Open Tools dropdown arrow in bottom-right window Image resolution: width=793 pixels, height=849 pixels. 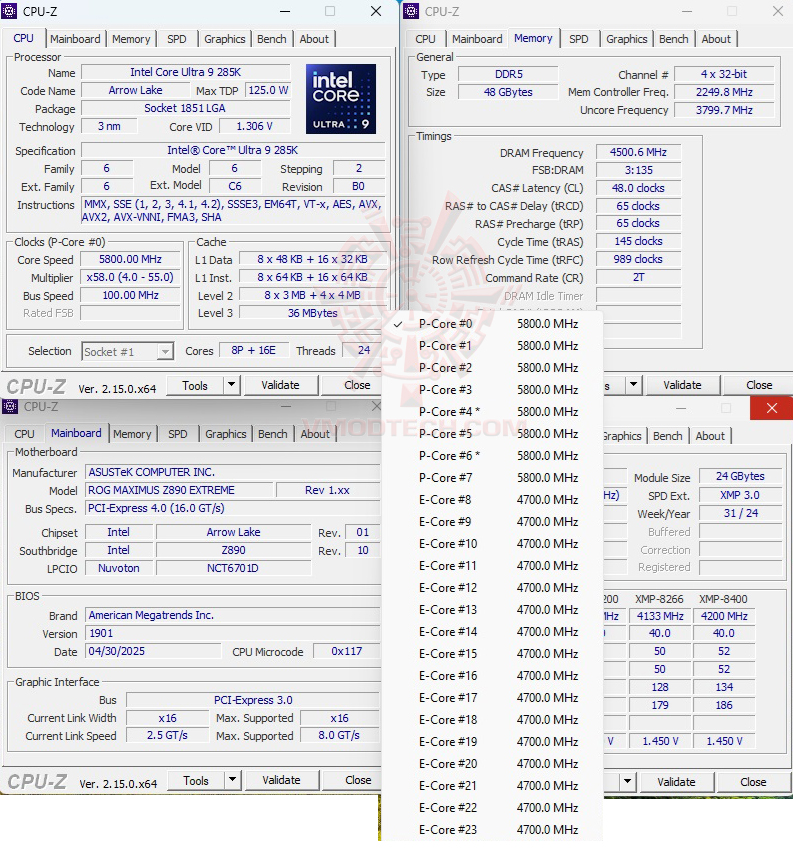click(x=627, y=782)
